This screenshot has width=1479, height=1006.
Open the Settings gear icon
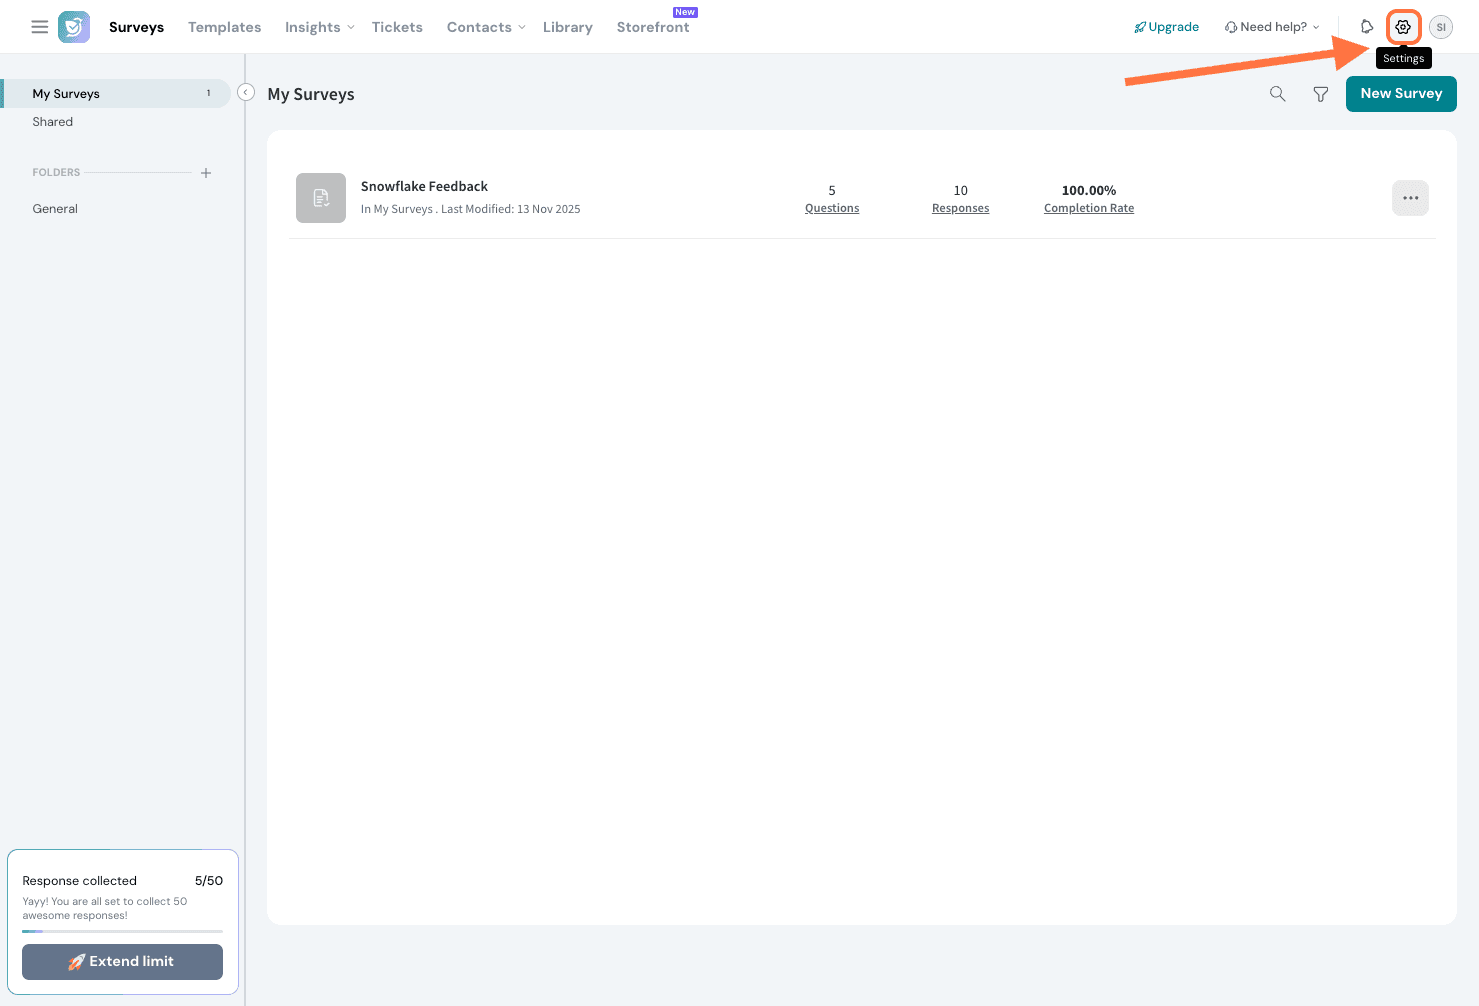(1403, 27)
